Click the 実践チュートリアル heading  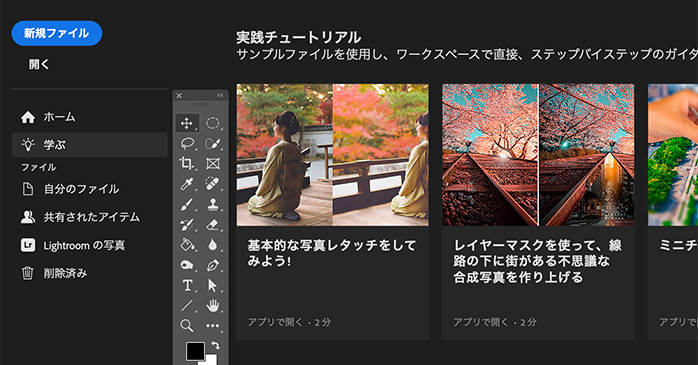(x=298, y=37)
